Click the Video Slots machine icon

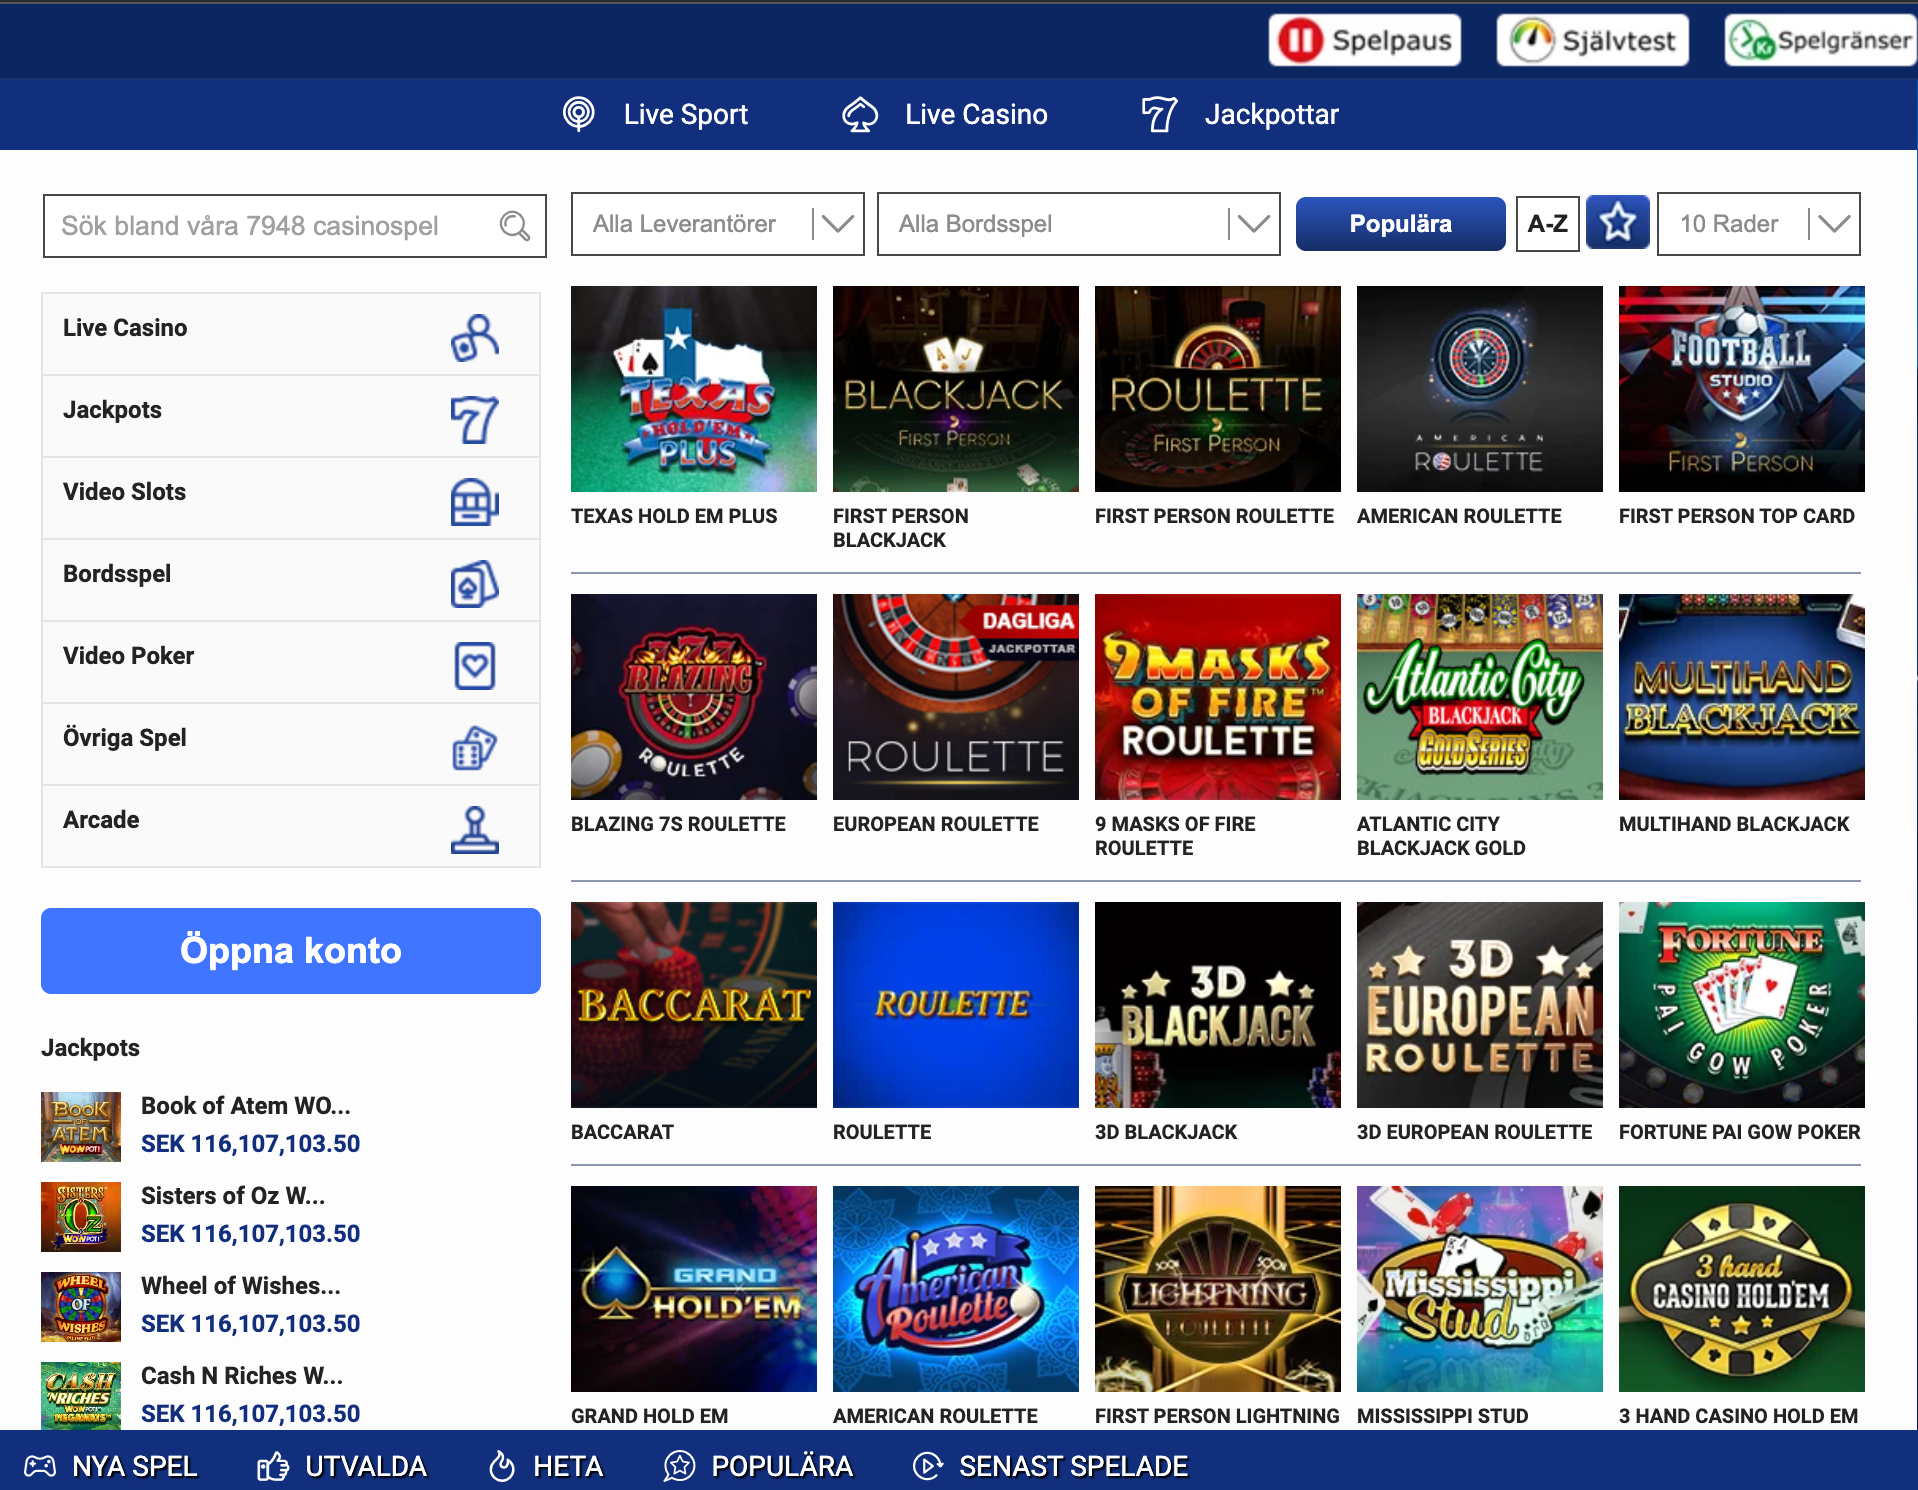click(x=474, y=501)
